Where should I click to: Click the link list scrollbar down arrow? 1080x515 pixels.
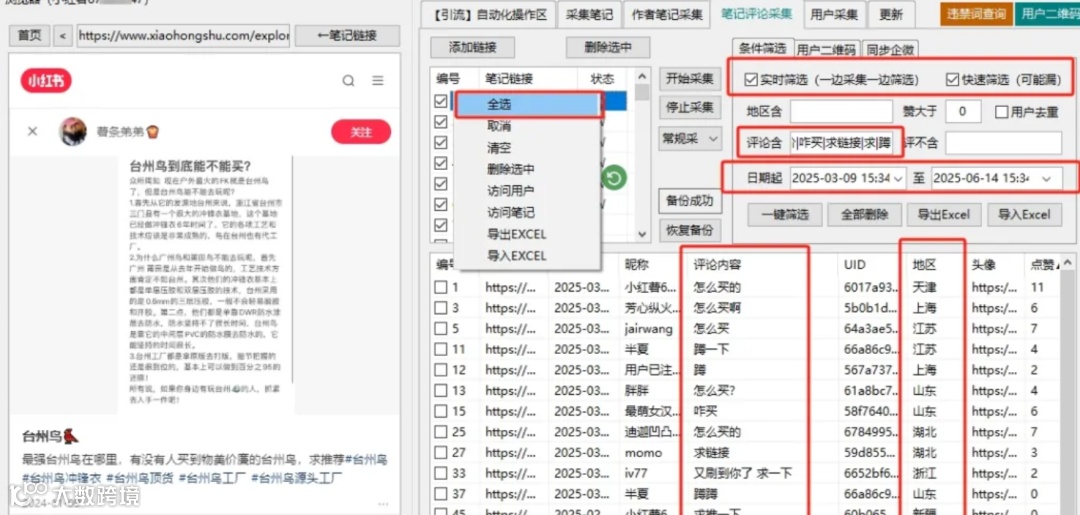[642, 234]
